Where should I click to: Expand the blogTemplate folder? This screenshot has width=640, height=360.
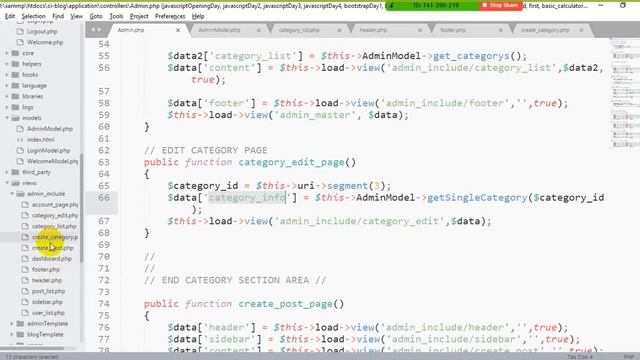point(12,334)
